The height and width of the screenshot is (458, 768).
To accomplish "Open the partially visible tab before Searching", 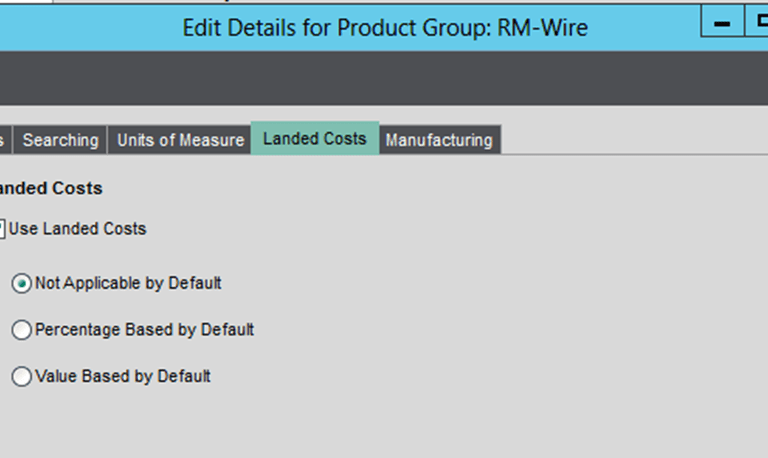I will (x=5, y=140).
